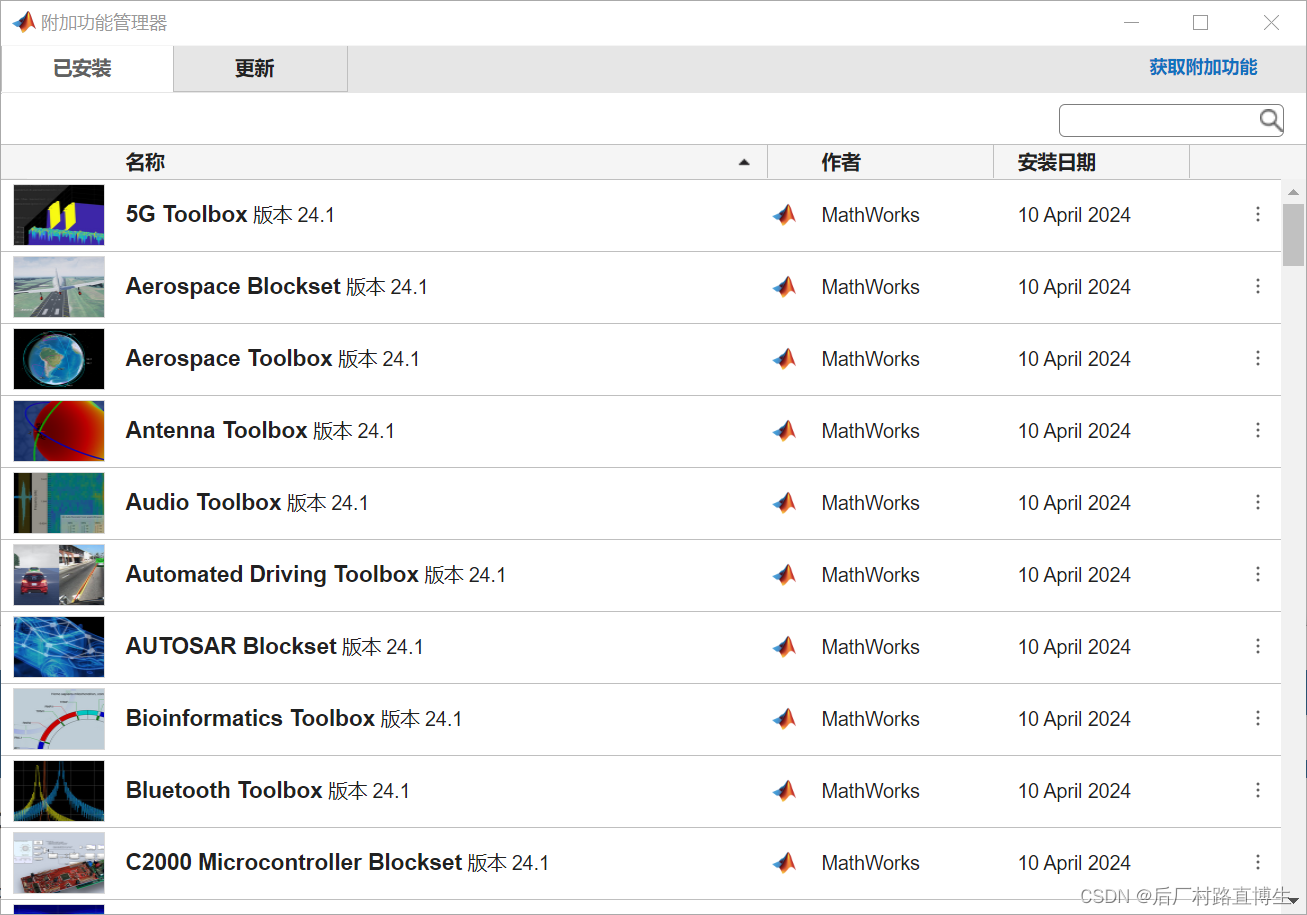Click the vertical scrollbar thumb
Screen dimensions: 1307x915
(1293, 235)
